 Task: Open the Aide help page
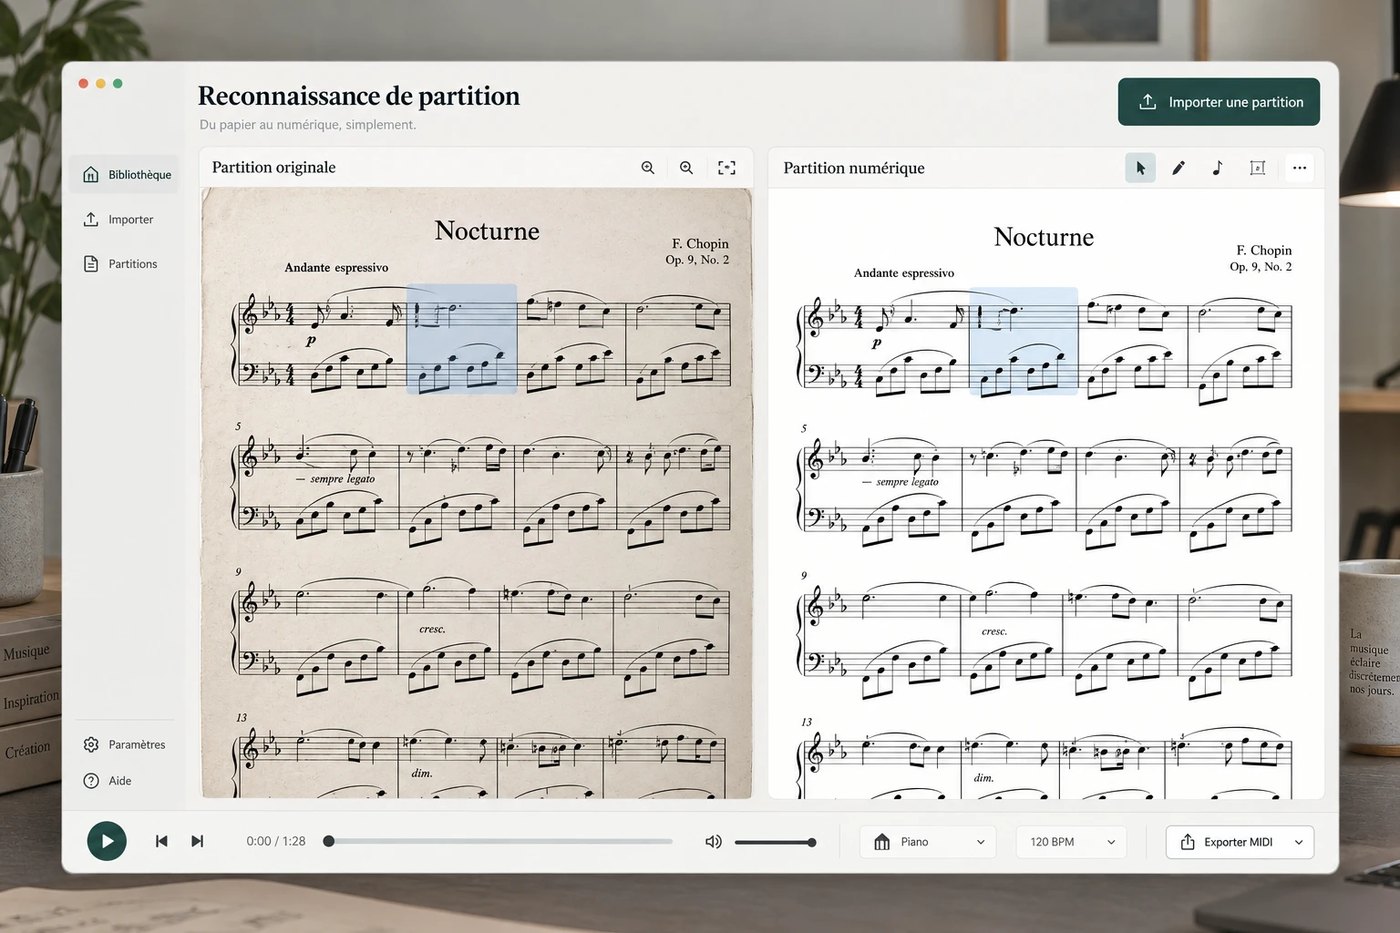pos(108,780)
